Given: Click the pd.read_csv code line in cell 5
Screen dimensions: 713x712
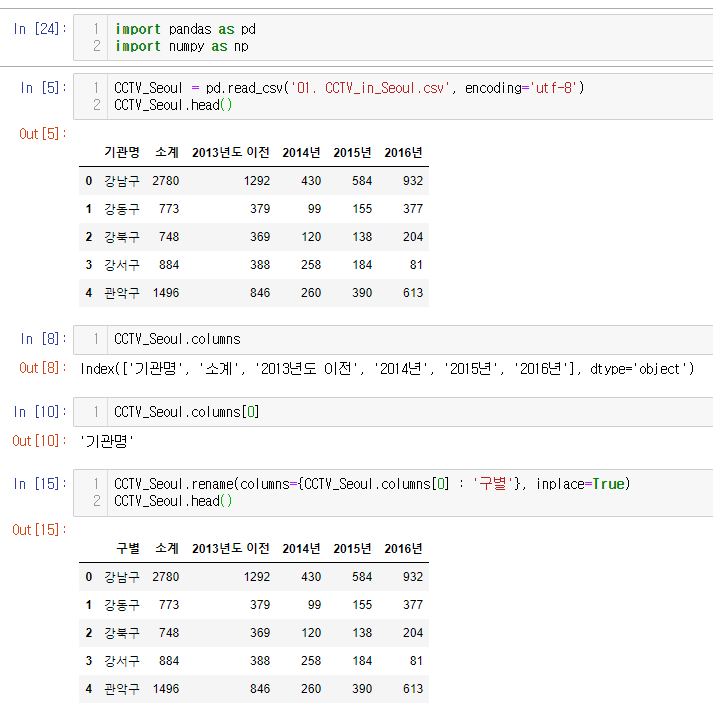Looking at the screenshot, I should click(348, 88).
